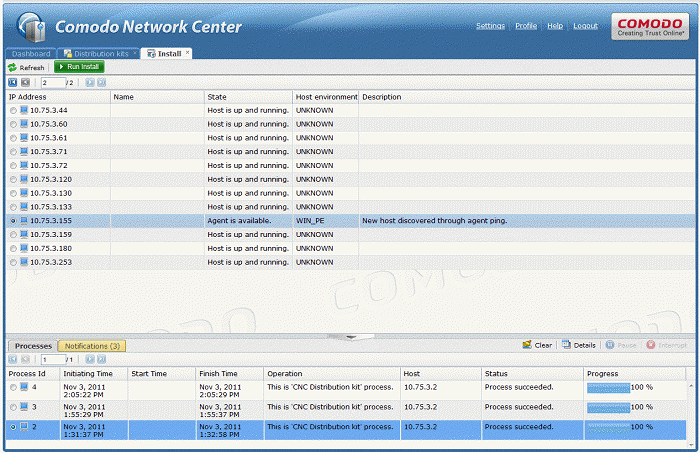Click progress bar of process 2
700x453 pixels.
608,428
